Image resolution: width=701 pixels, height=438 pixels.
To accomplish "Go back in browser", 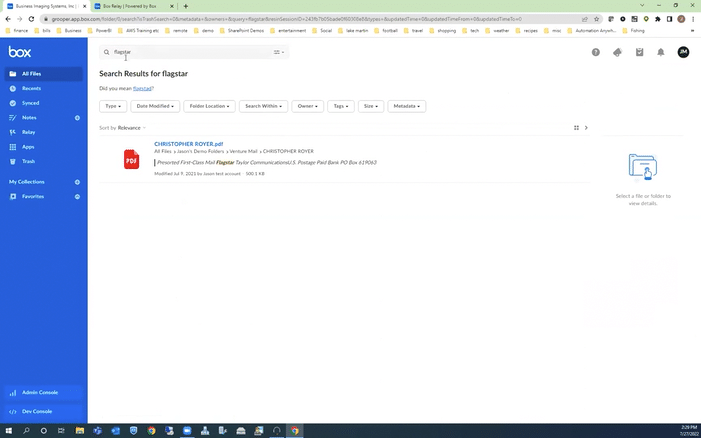I will 8,19.
